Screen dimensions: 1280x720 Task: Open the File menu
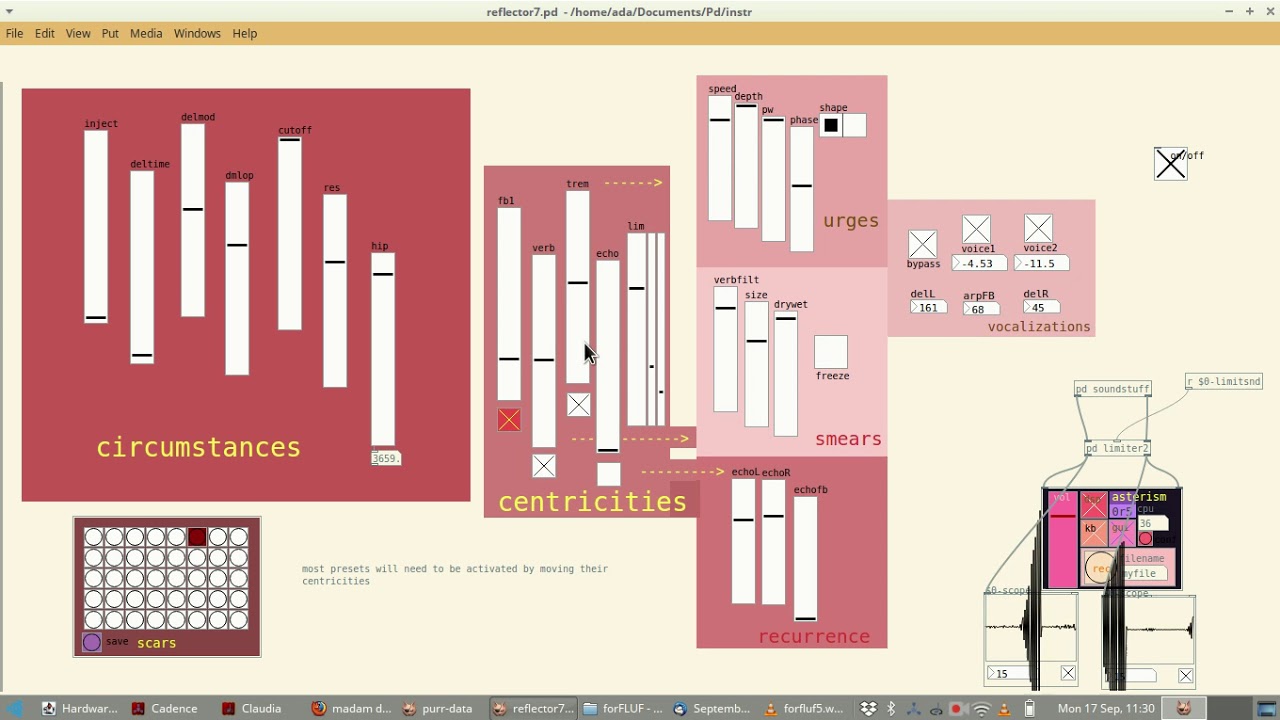14,33
